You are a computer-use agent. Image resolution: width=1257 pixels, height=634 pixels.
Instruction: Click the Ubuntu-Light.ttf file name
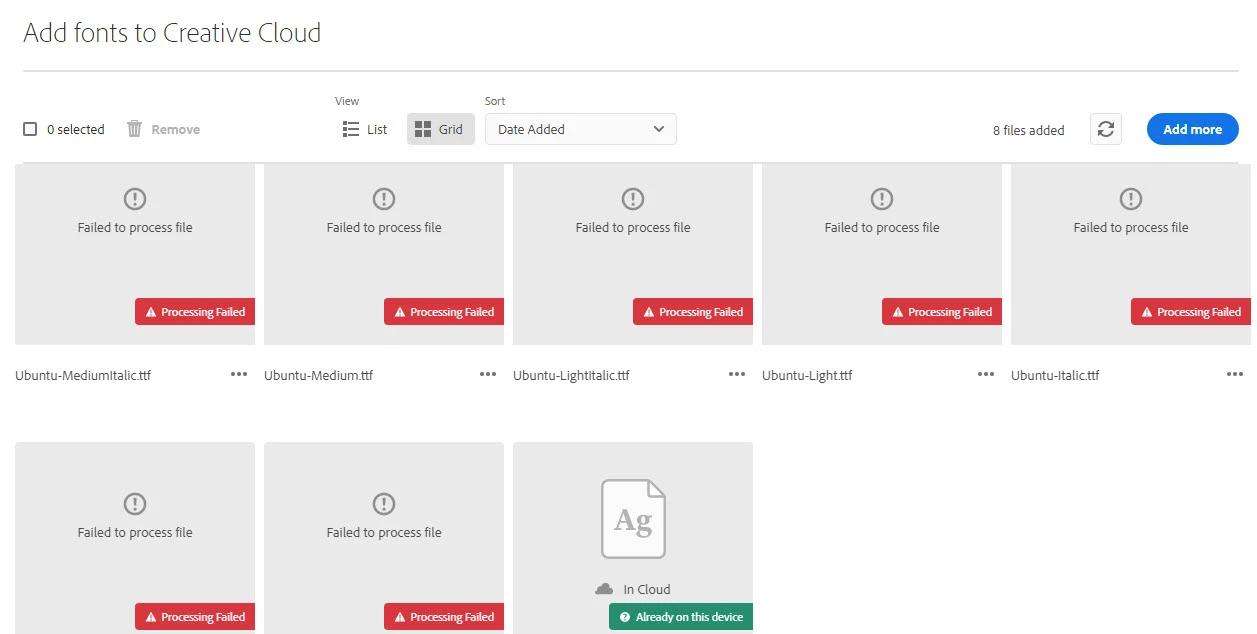coord(807,376)
